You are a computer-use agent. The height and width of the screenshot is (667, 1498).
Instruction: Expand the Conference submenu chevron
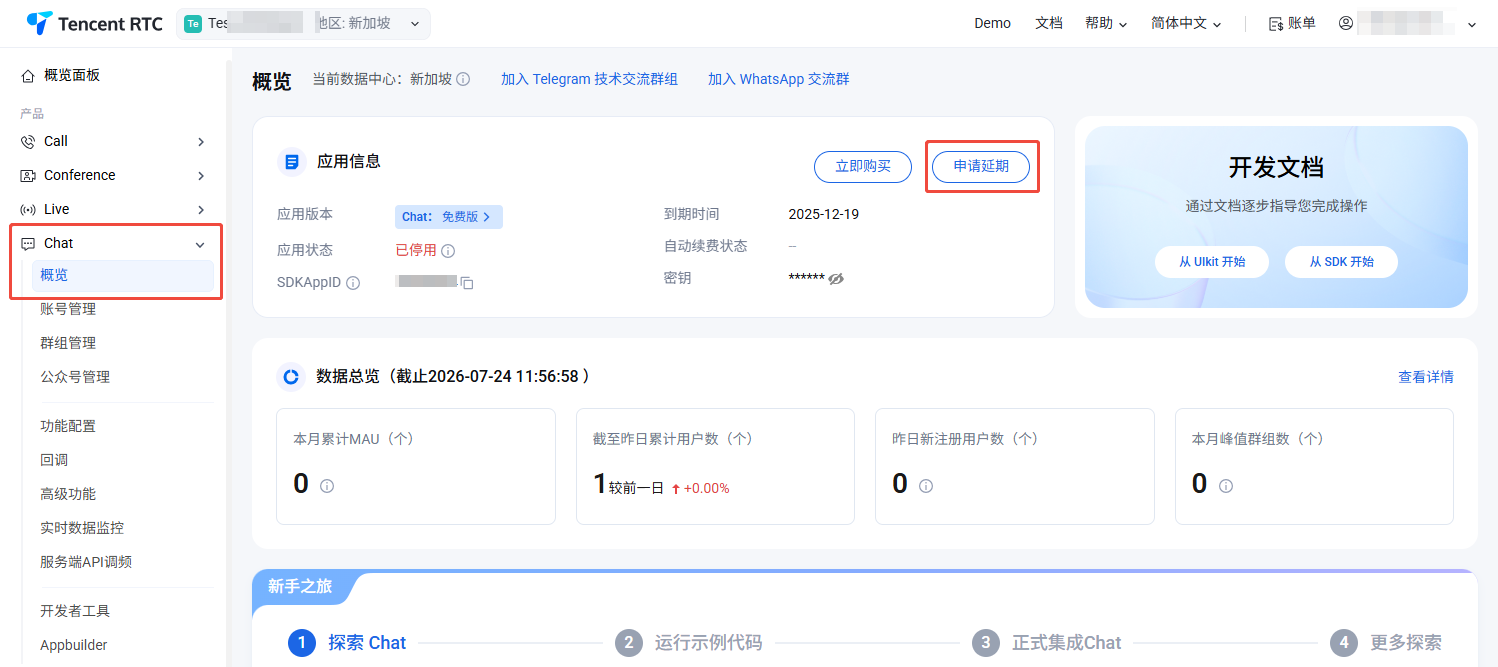[201, 176]
